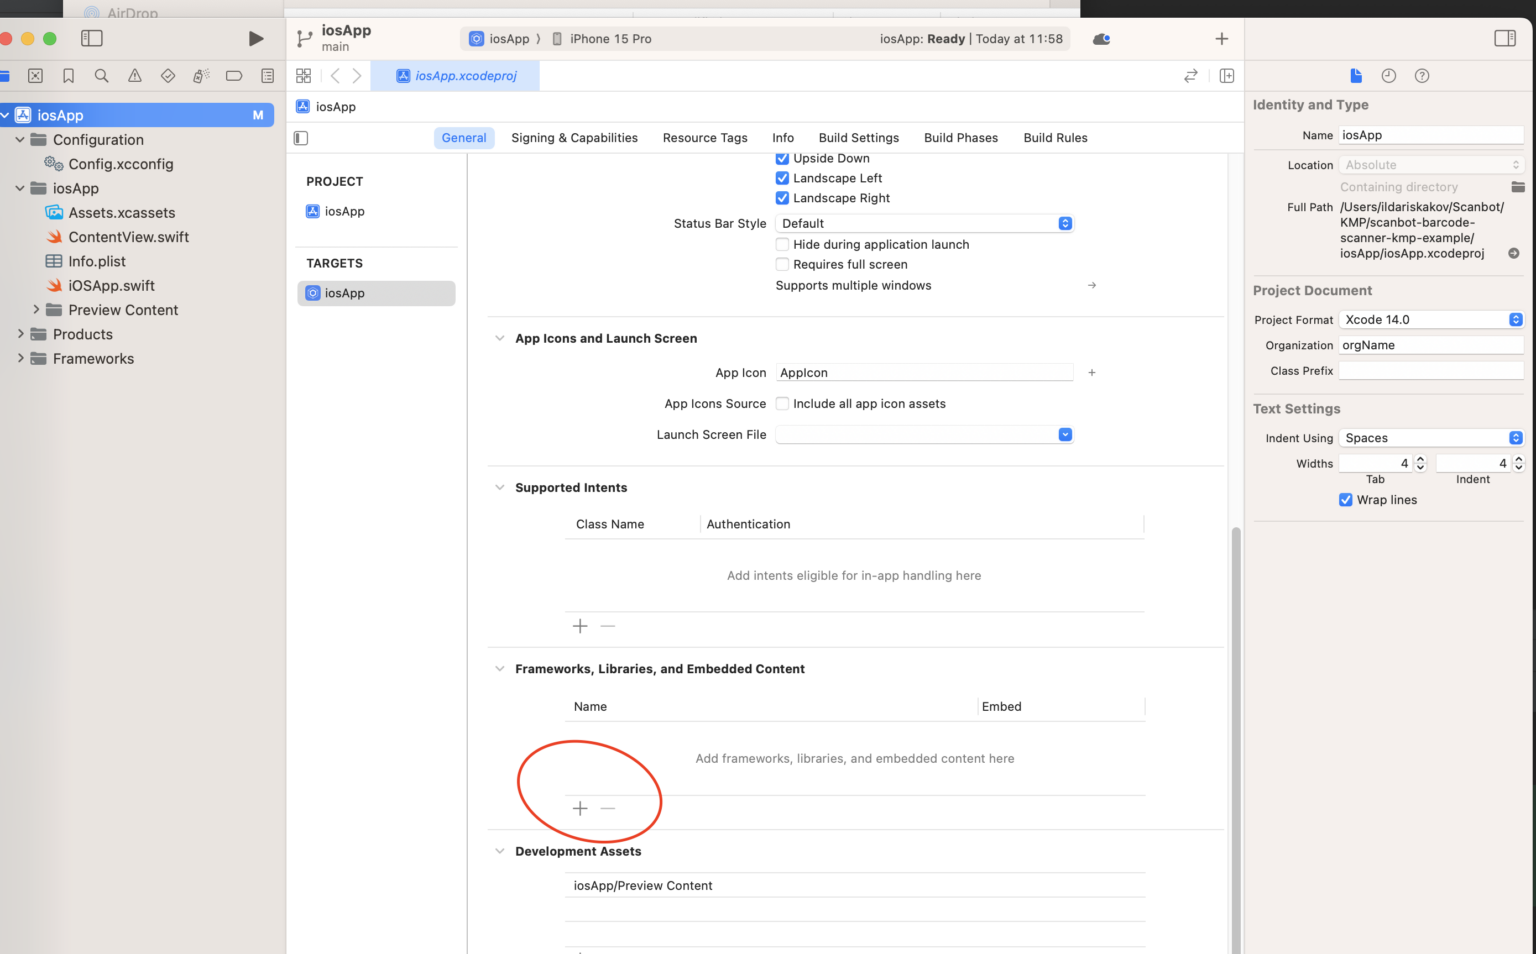Increase the Tab width stepper

click(x=1420, y=458)
